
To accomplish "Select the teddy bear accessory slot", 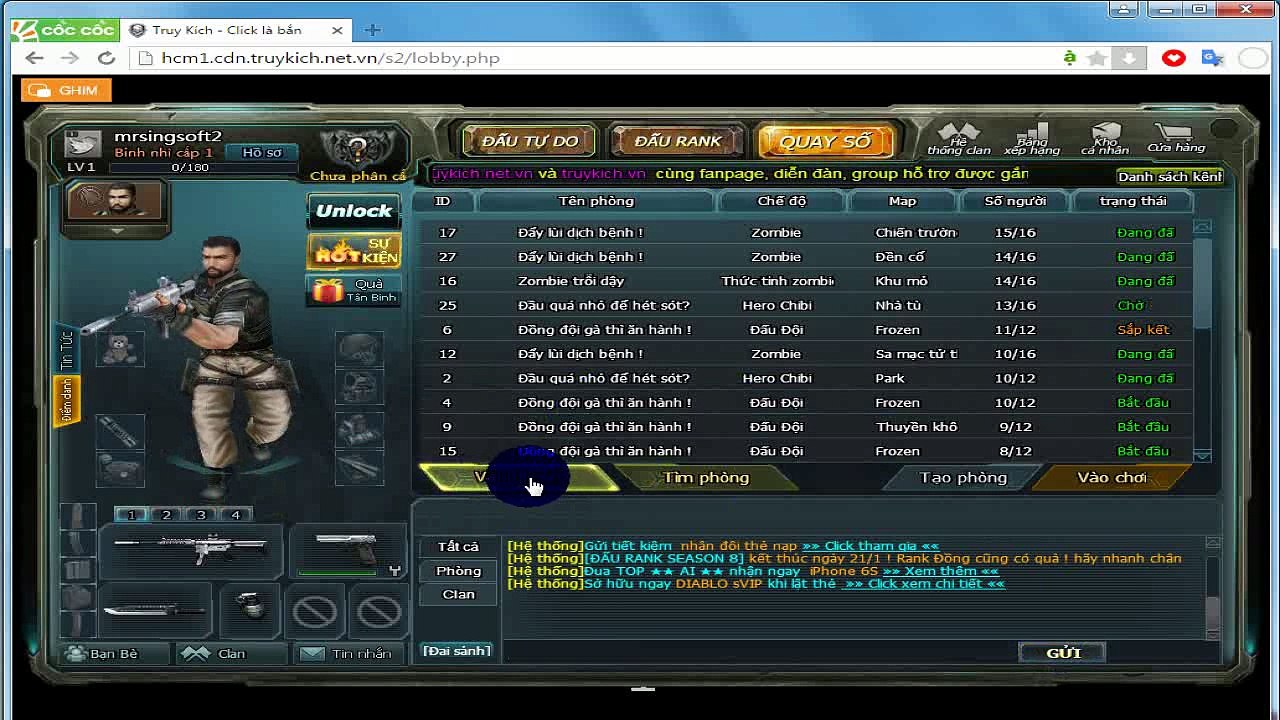I will pyautogui.click(x=121, y=349).
